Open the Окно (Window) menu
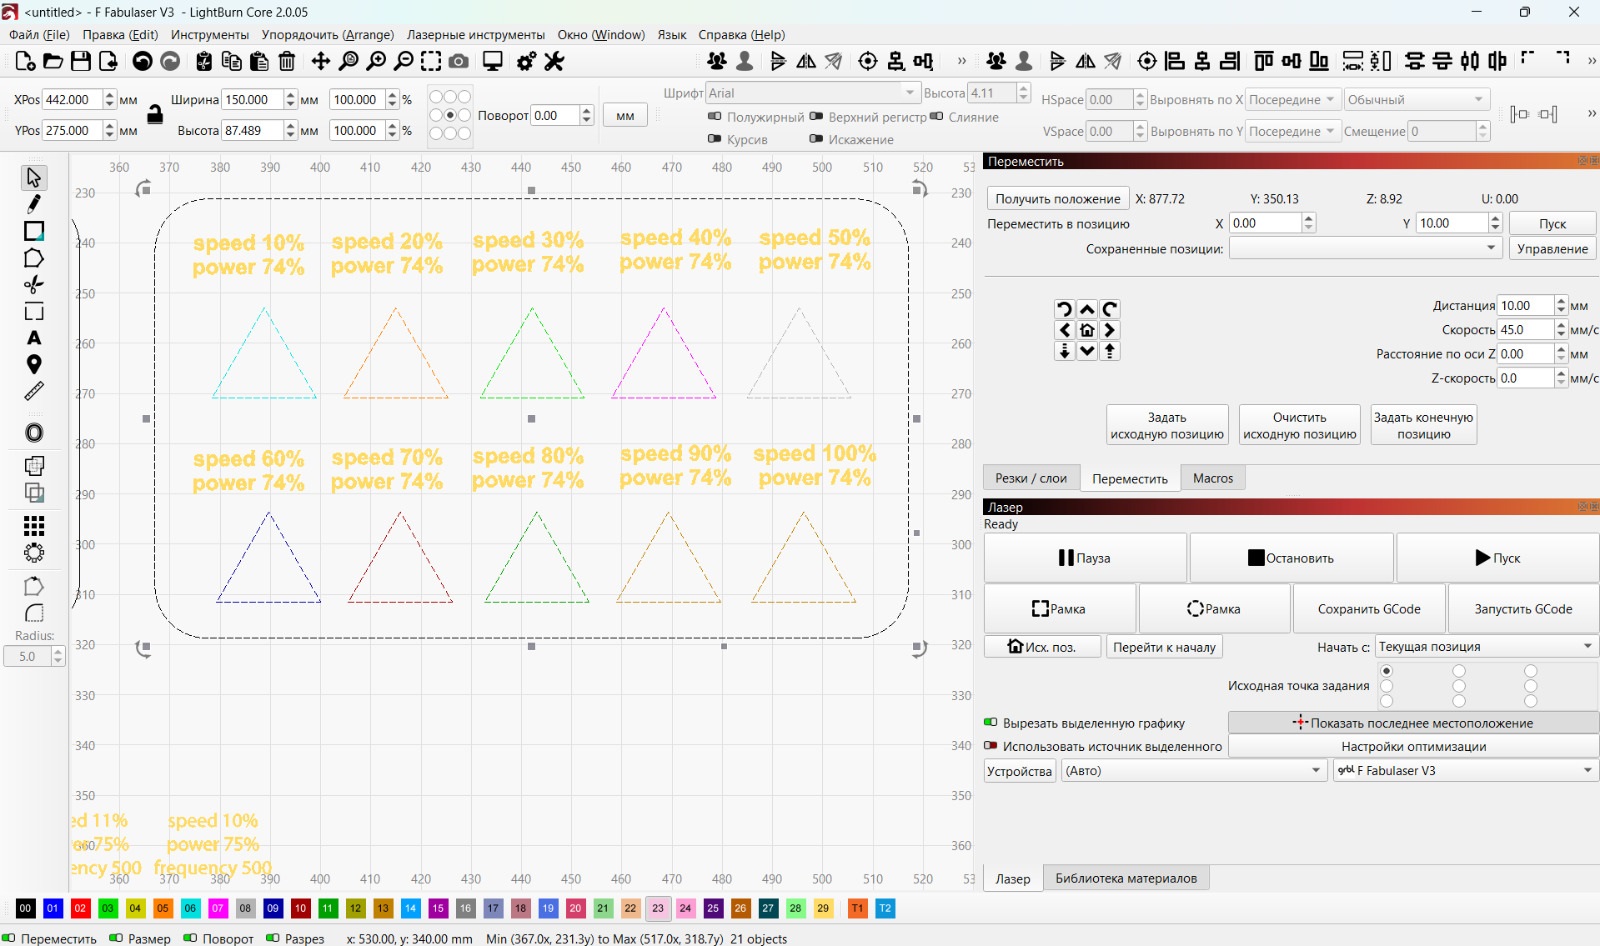The width and height of the screenshot is (1600, 946). pyautogui.click(x=601, y=34)
